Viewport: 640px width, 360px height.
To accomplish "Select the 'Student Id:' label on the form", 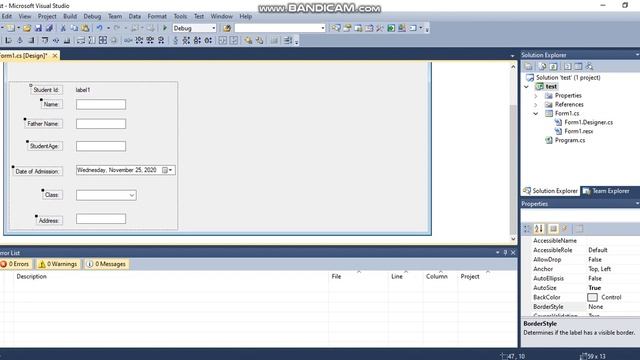I will [x=46, y=90].
